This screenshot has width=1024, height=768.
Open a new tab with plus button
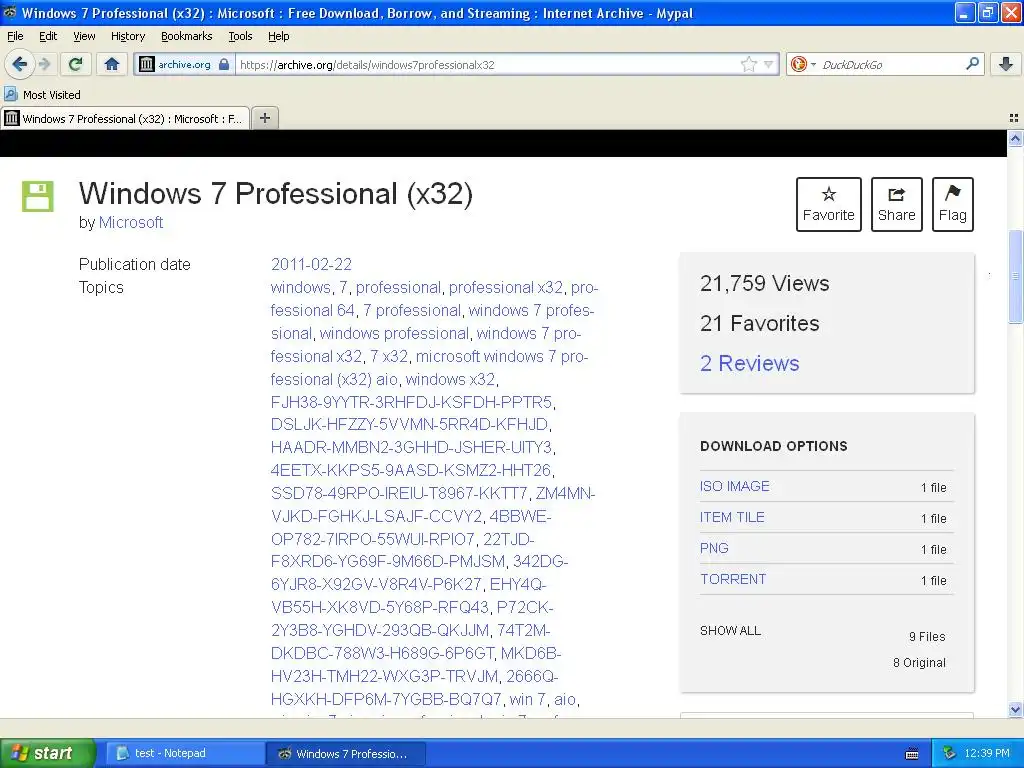tap(264, 118)
